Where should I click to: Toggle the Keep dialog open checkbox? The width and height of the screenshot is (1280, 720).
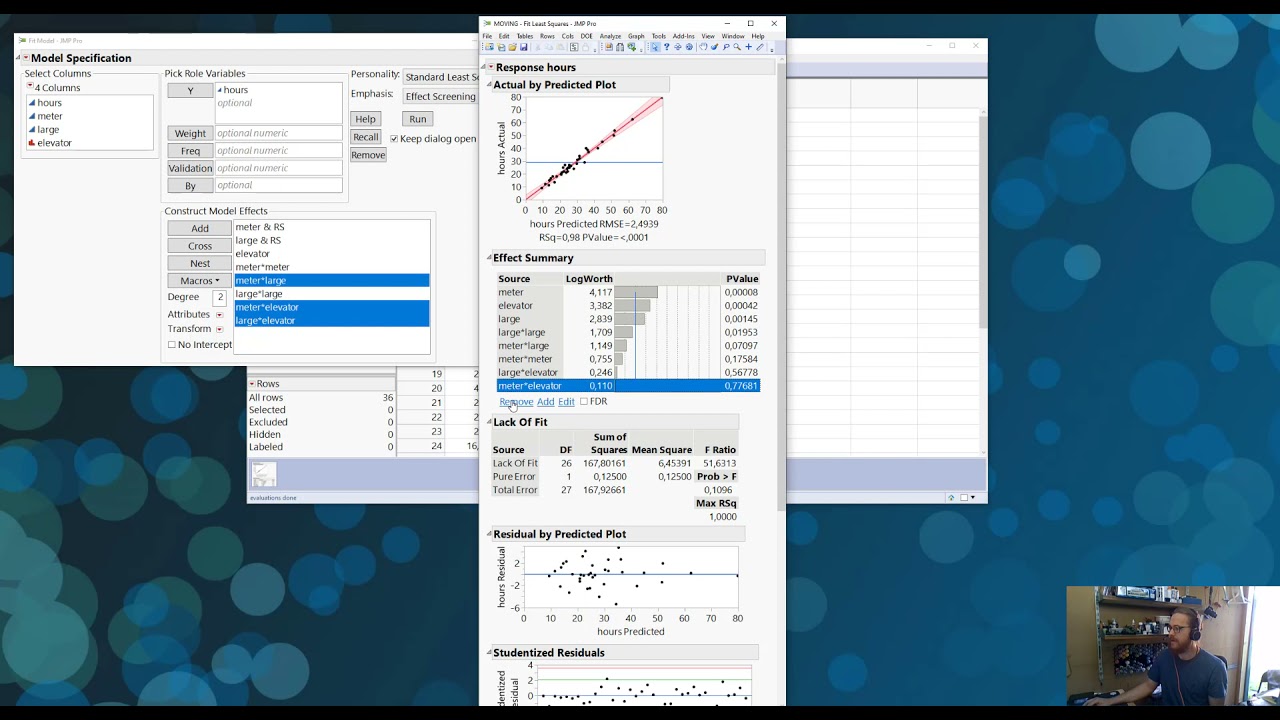point(394,139)
